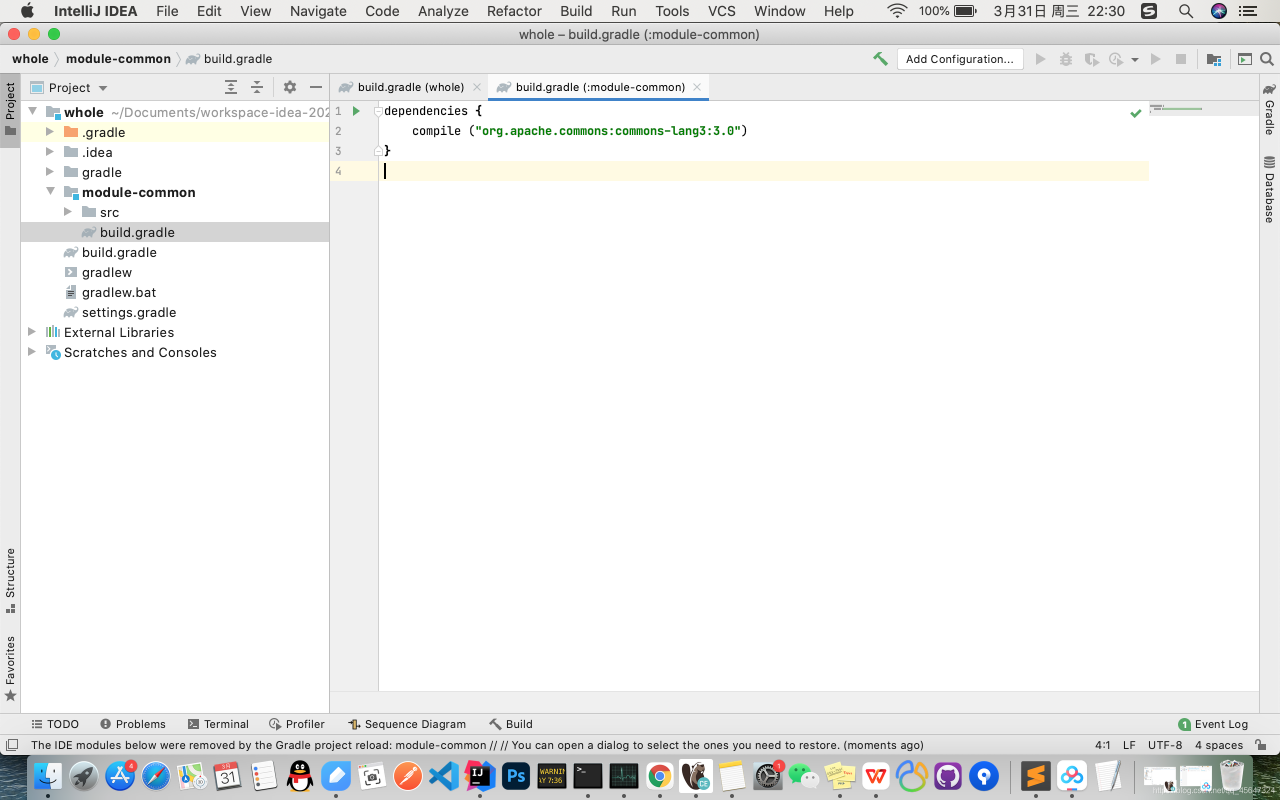Click the Expand All icon in Project panel
Image resolution: width=1280 pixels, height=800 pixels.
(x=231, y=87)
